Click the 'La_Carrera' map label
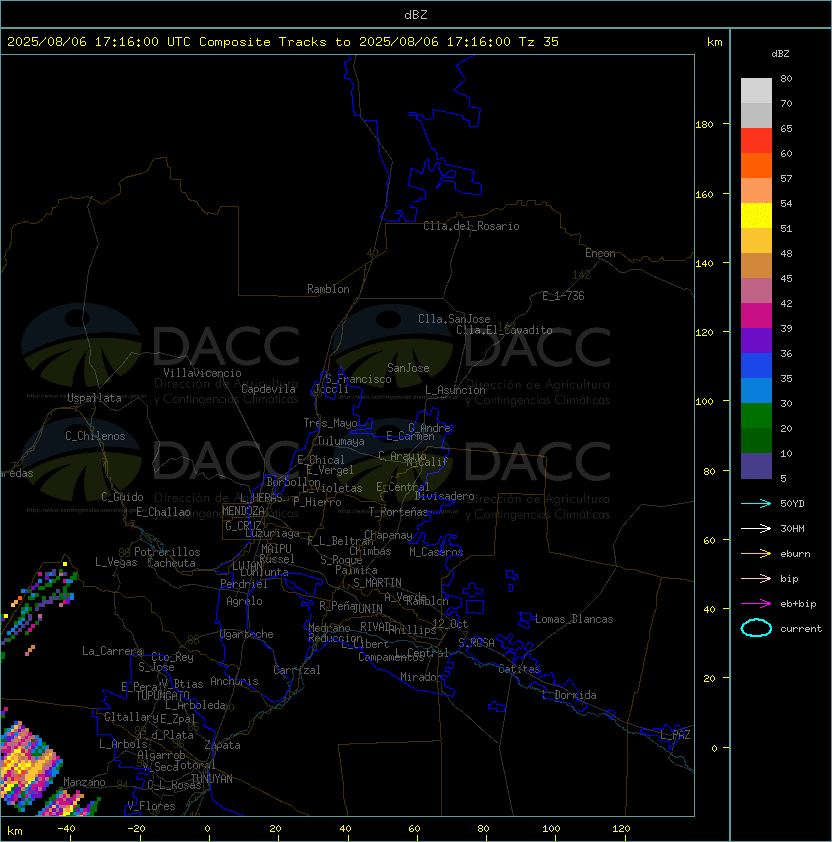Image resolution: width=832 pixels, height=842 pixels. coord(112,651)
